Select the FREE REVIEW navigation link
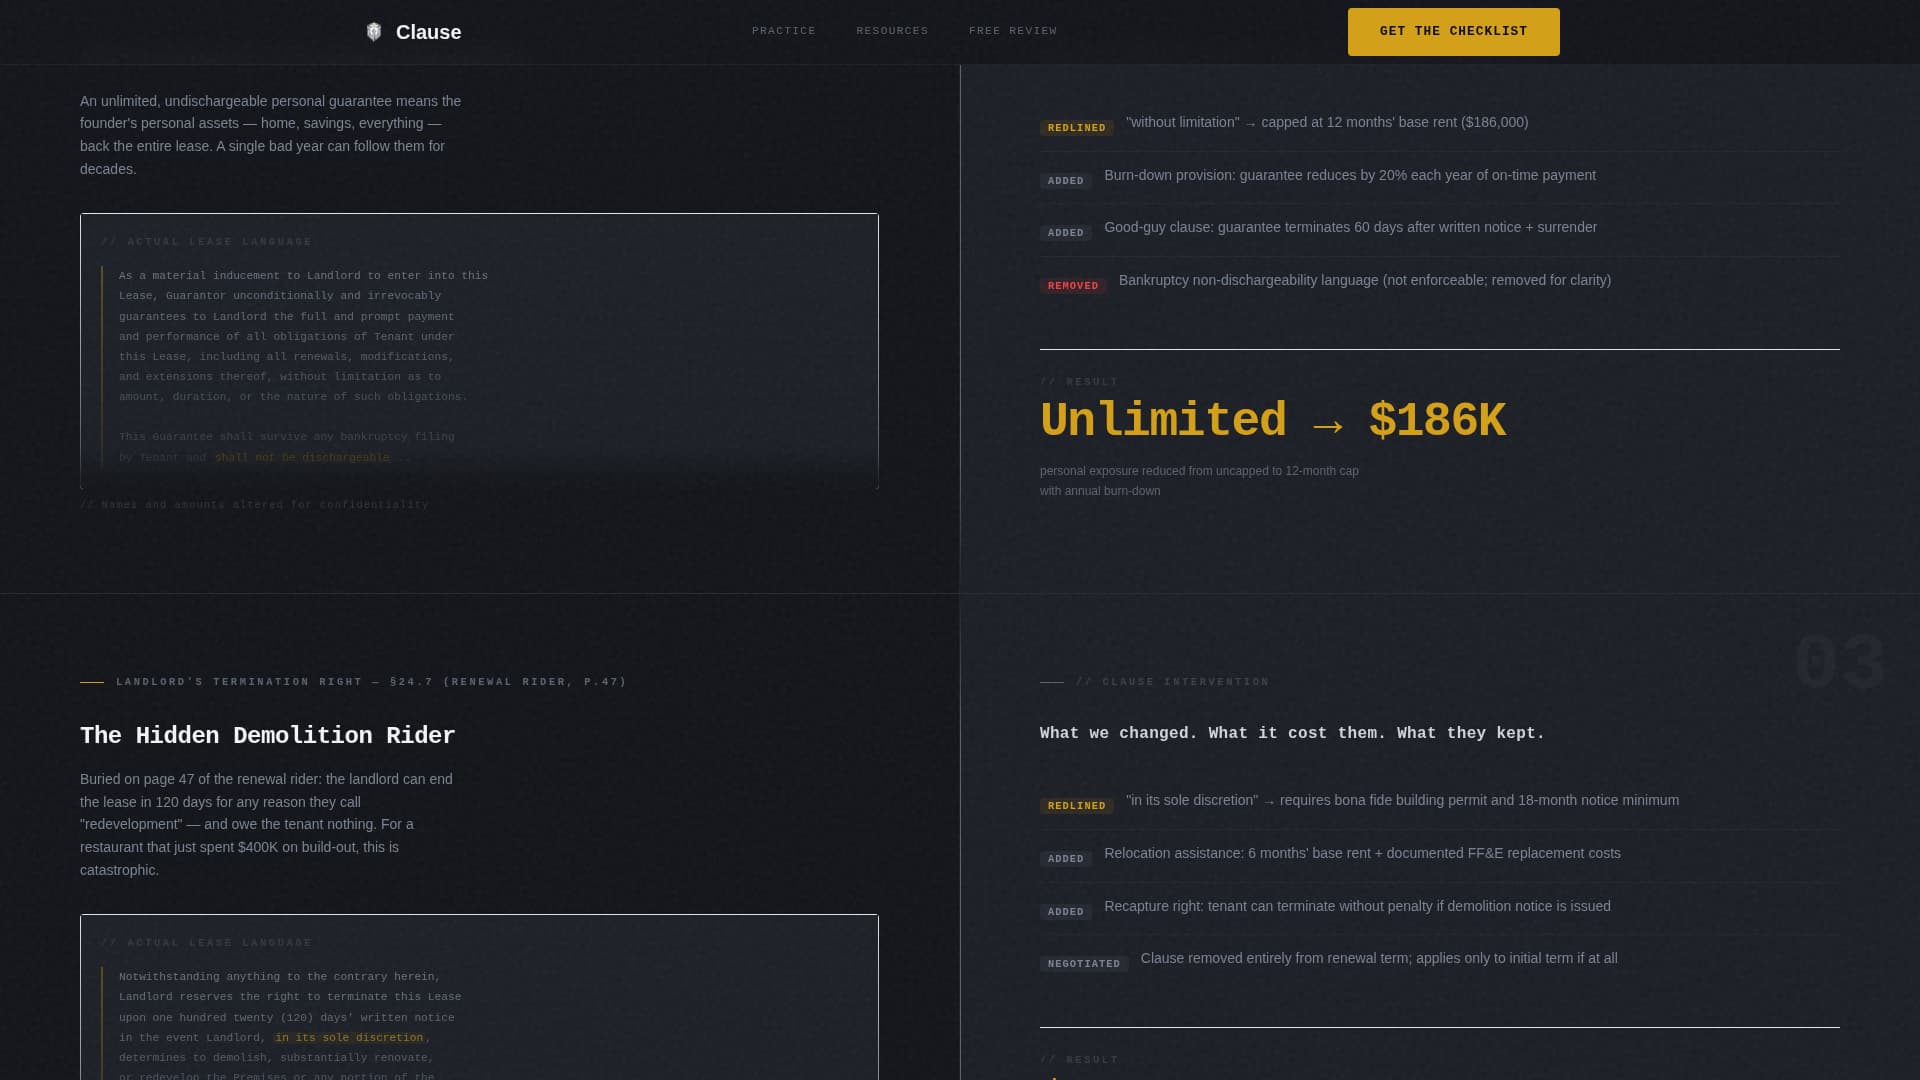The width and height of the screenshot is (1920, 1080). pos(1012,31)
